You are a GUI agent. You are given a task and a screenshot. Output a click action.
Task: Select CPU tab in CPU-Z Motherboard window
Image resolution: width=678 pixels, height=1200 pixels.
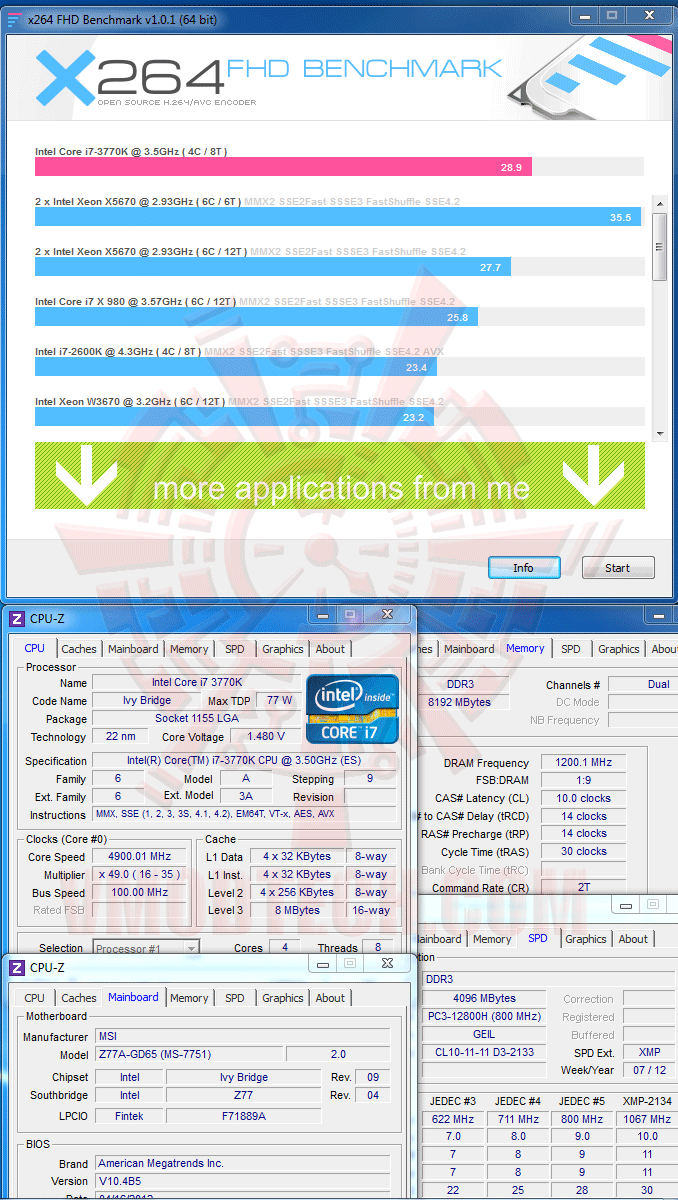(x=34, y=998)
